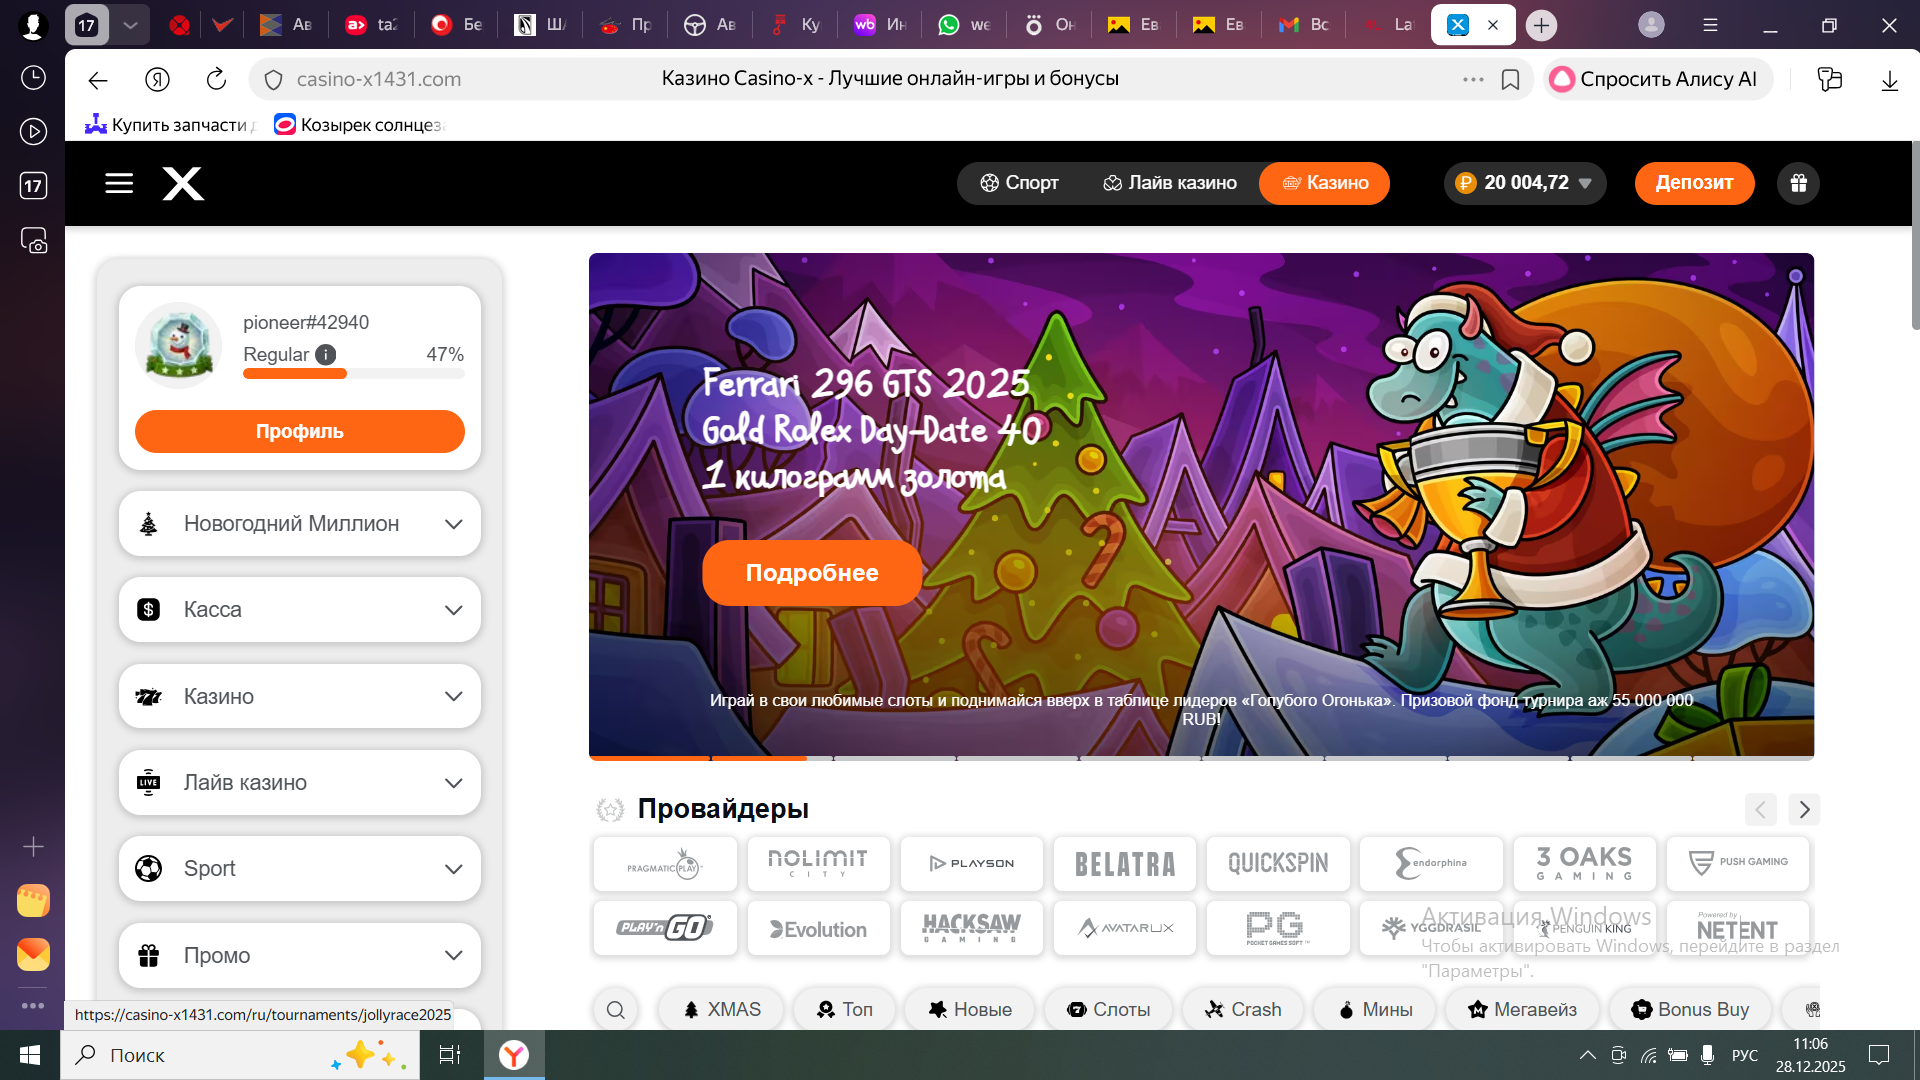This screenshot has height=1080, width=1920.
Task: Click the gift box icon in the header
Action: pos(1798,183)
